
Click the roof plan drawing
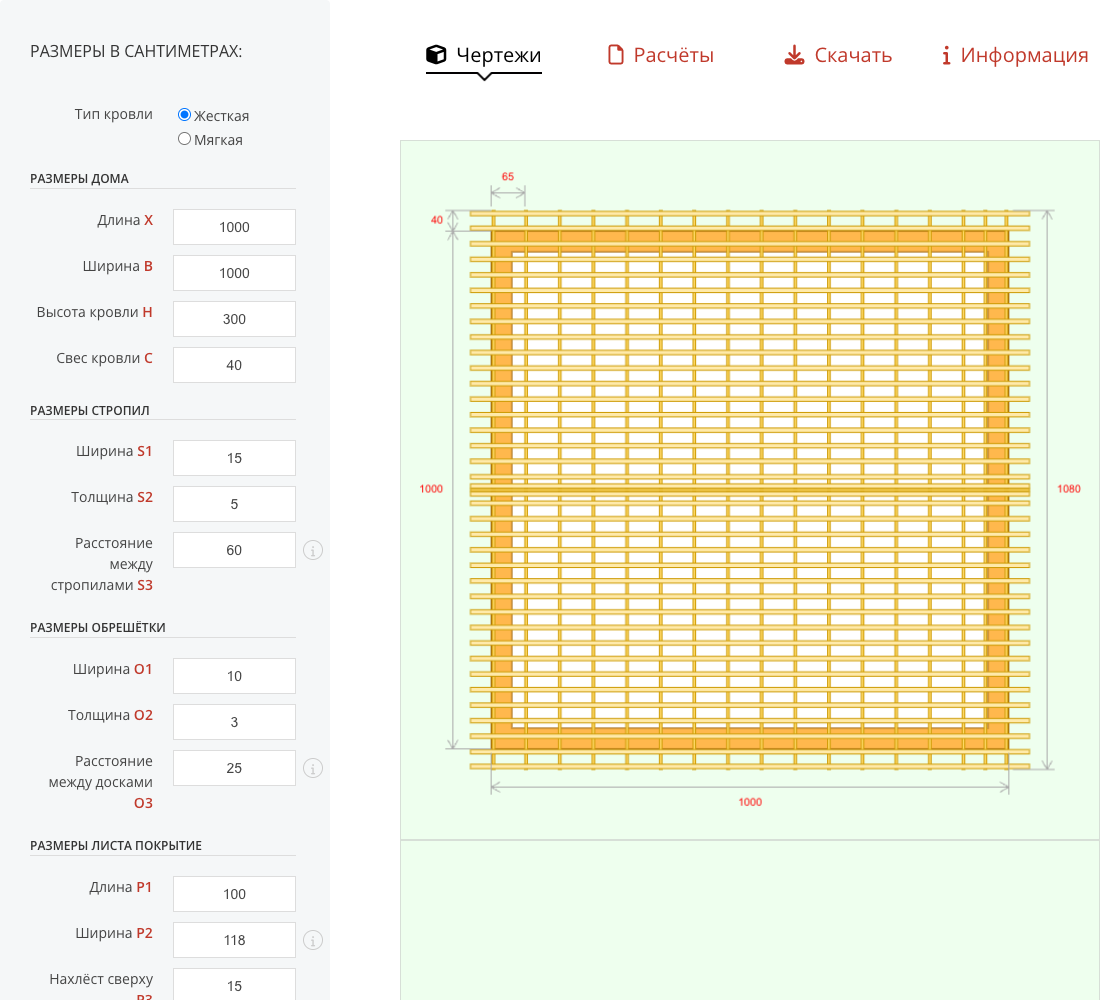coord(750,489)
